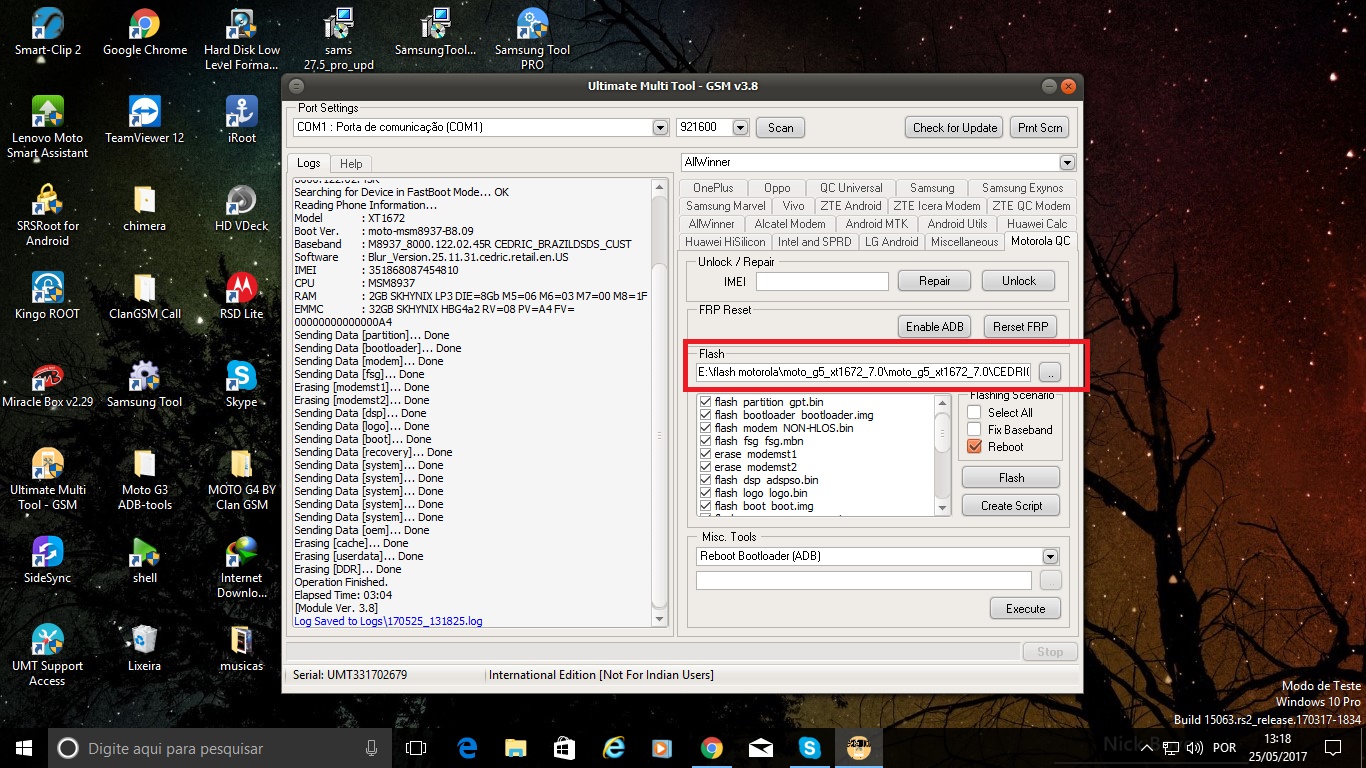This screenshot has height=768, width=1366.
Task: Expand COM port dropdown
Action: tap(660, 128)
